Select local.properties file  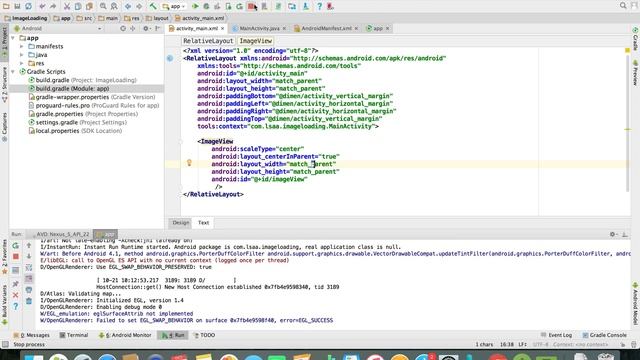coord(75,131)
